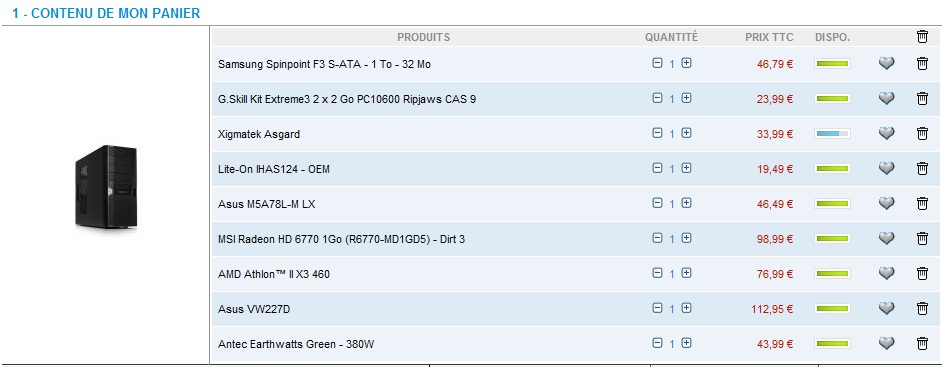Increase quantity of MSI Radeon HD 6770
The width and height of the screenshot is (947, 367).
click(686, 238)
